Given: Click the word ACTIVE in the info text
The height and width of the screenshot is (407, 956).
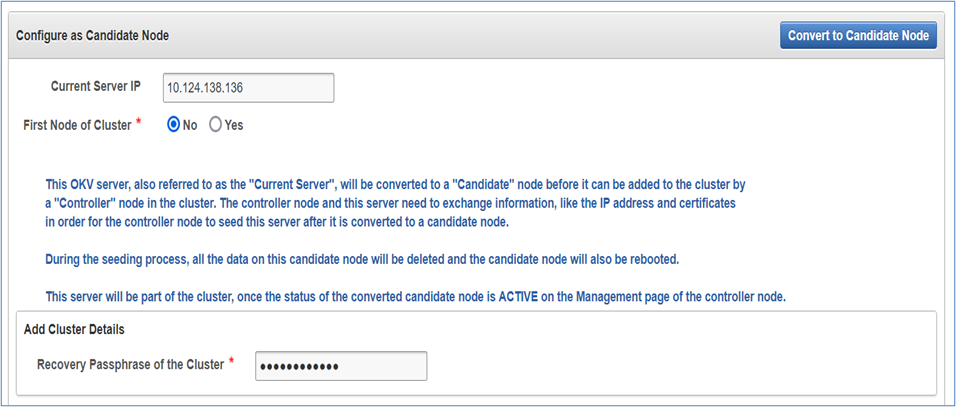Looking at the screenshot, I should (518, 296).
